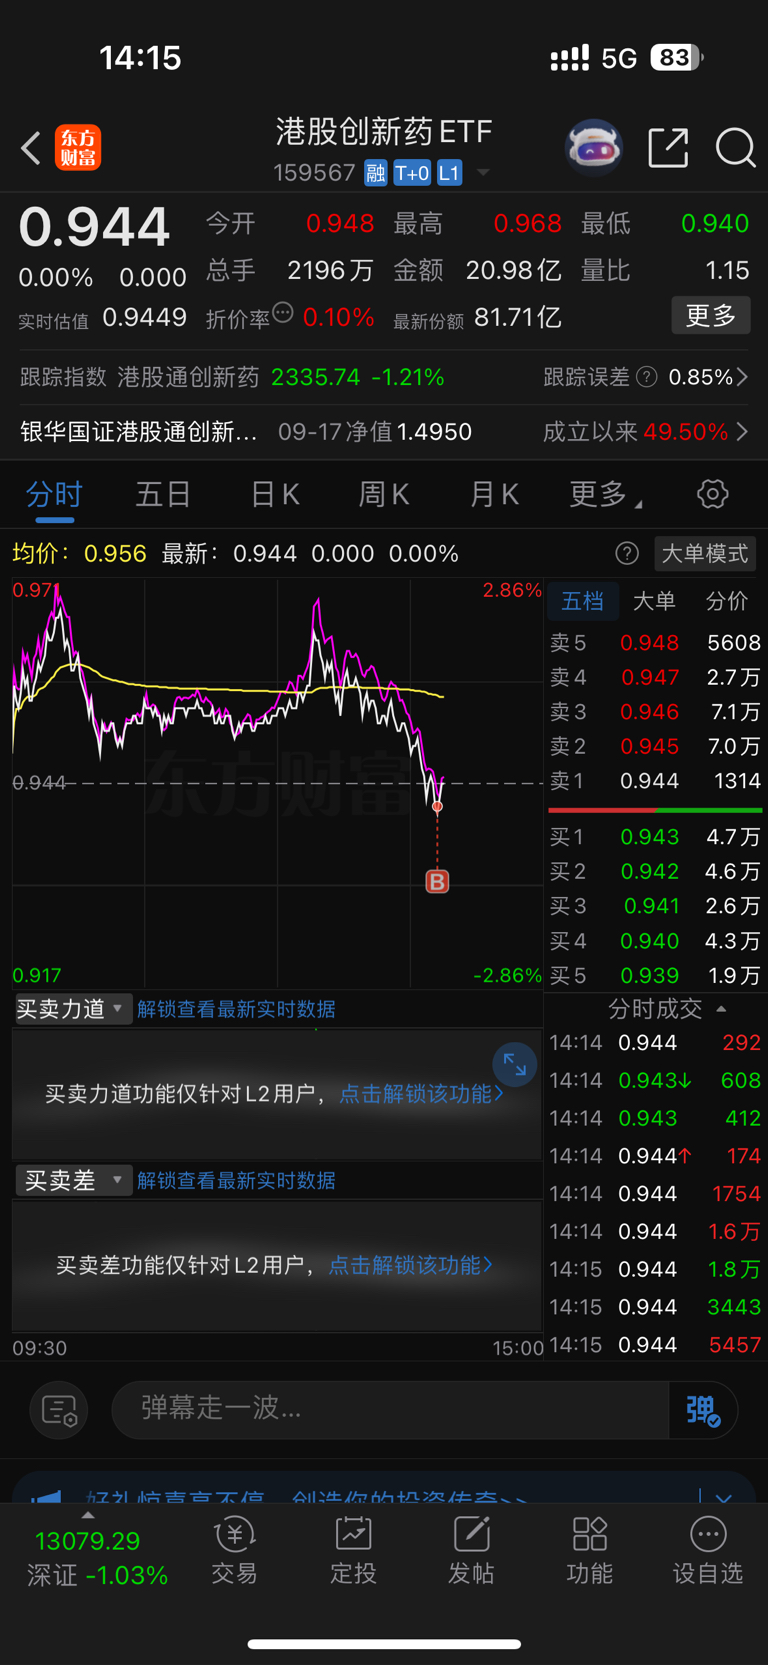Tap the 深证 index ticker 13079.29

pos(96,1557)
